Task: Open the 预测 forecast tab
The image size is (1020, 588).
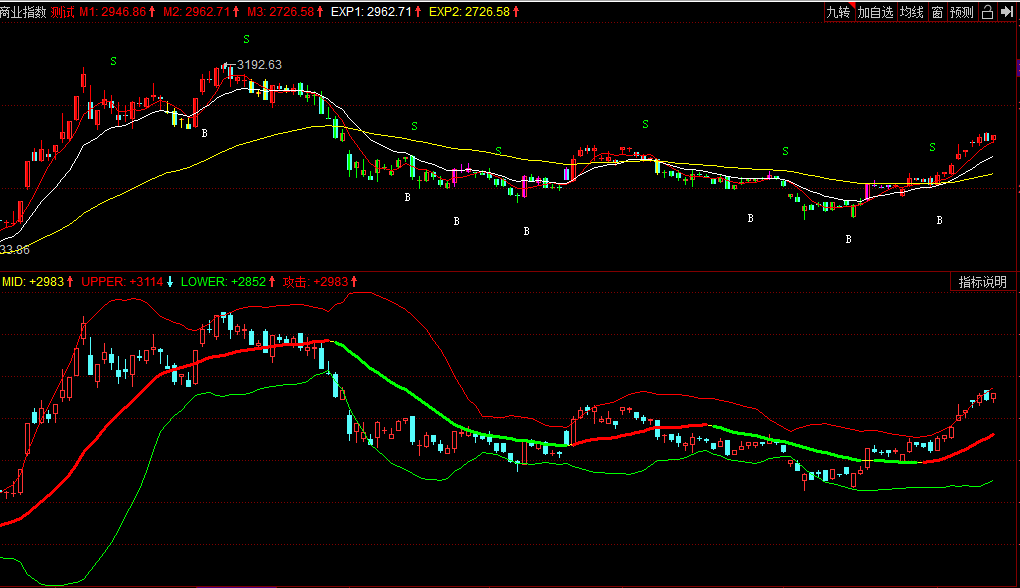Action: [x=962, y=12]
